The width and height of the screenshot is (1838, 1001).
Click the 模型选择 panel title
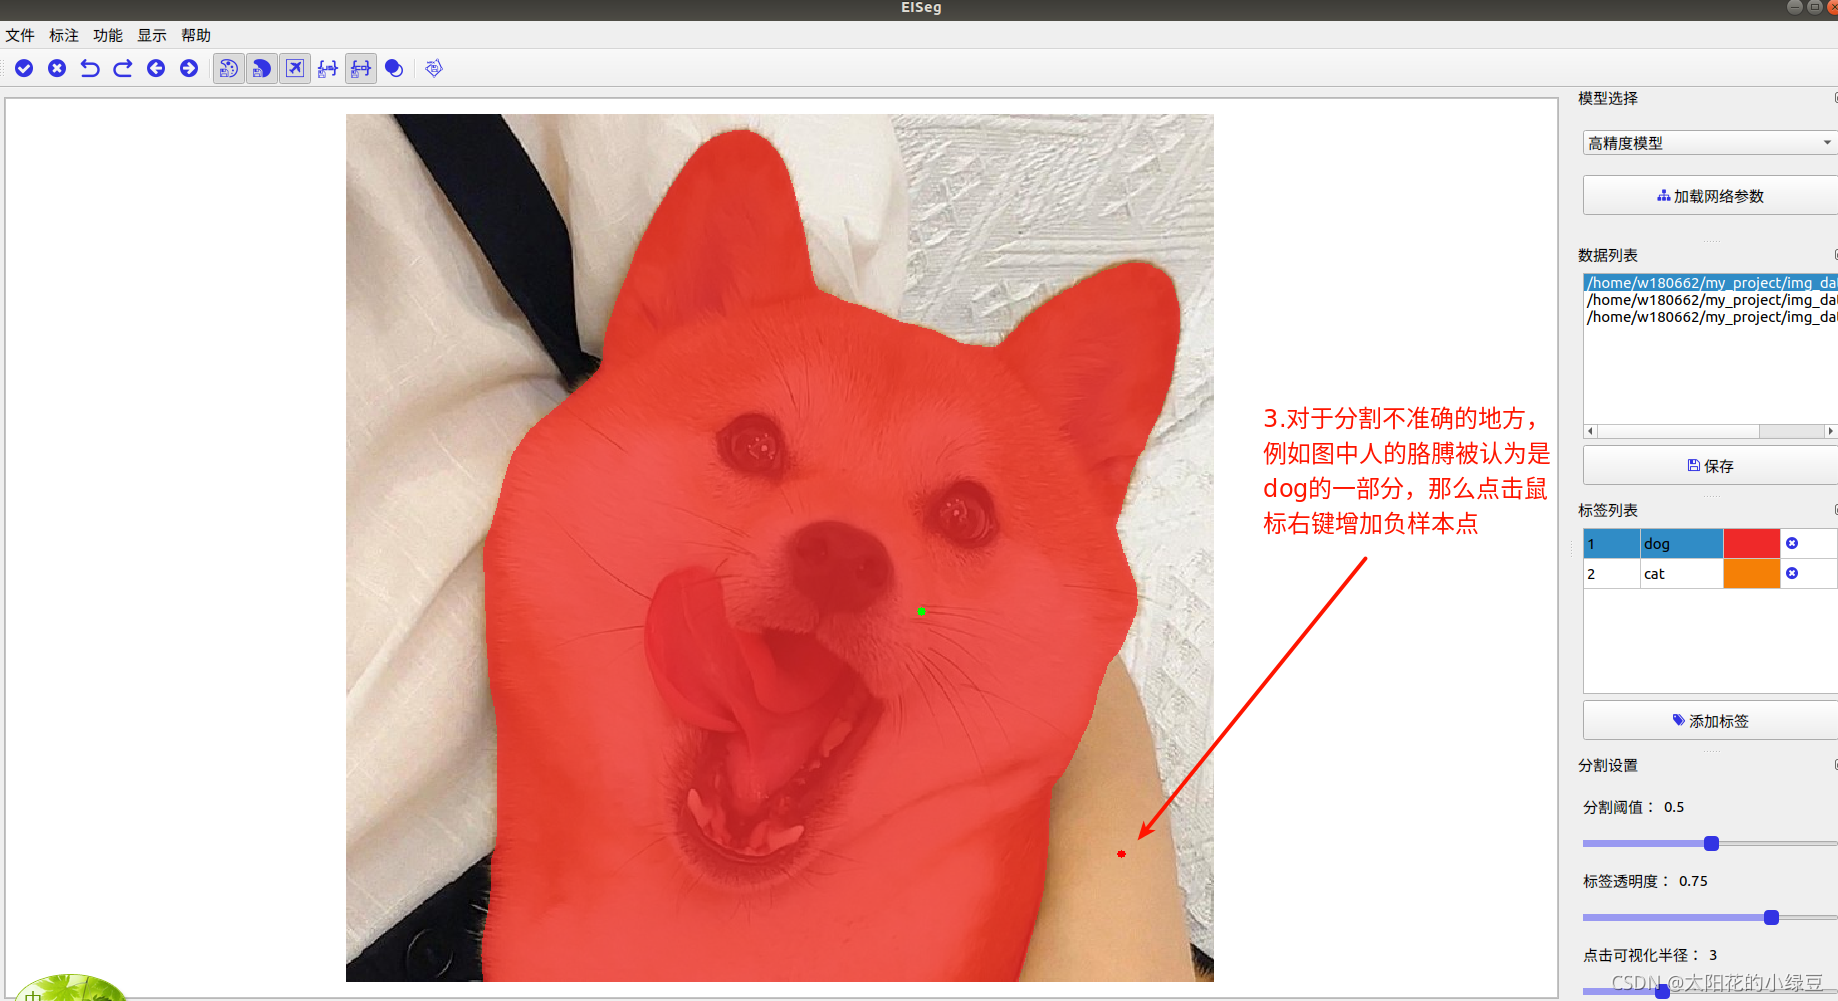pyautogui.click(x=1608, y=98)
